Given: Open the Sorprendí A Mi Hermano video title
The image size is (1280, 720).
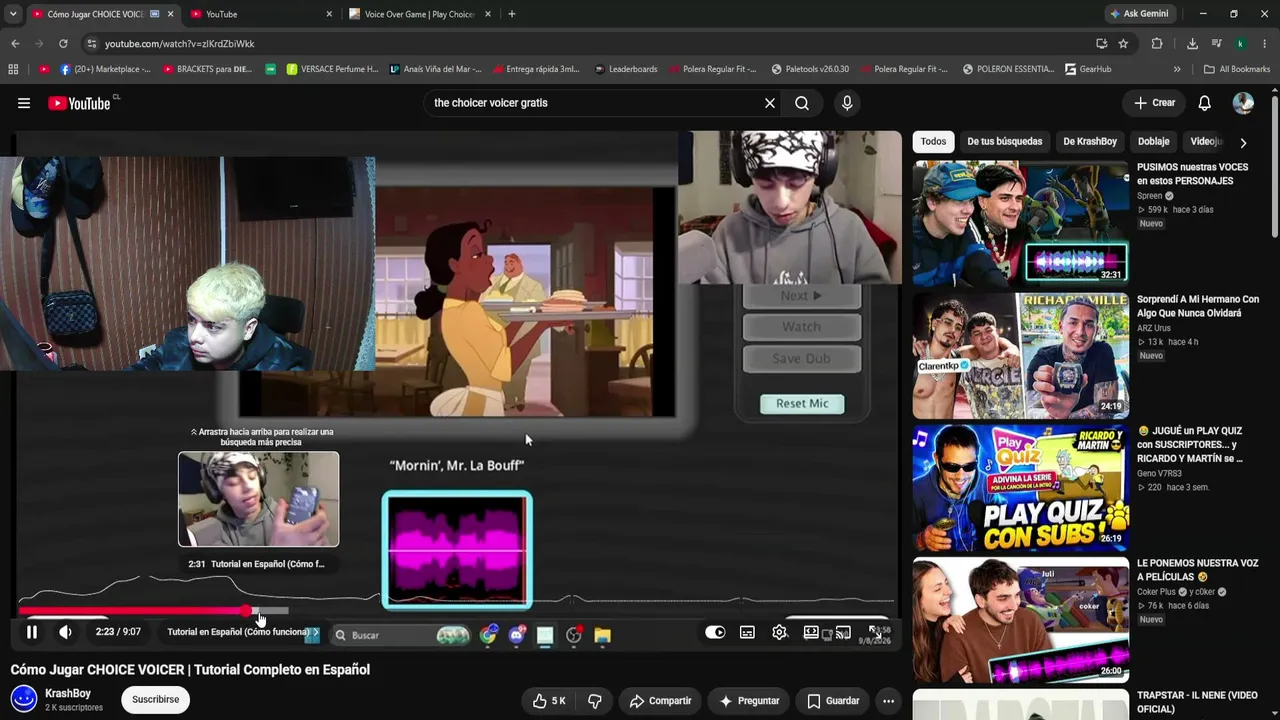Looking at the screenshot, I should [1198, 306].
